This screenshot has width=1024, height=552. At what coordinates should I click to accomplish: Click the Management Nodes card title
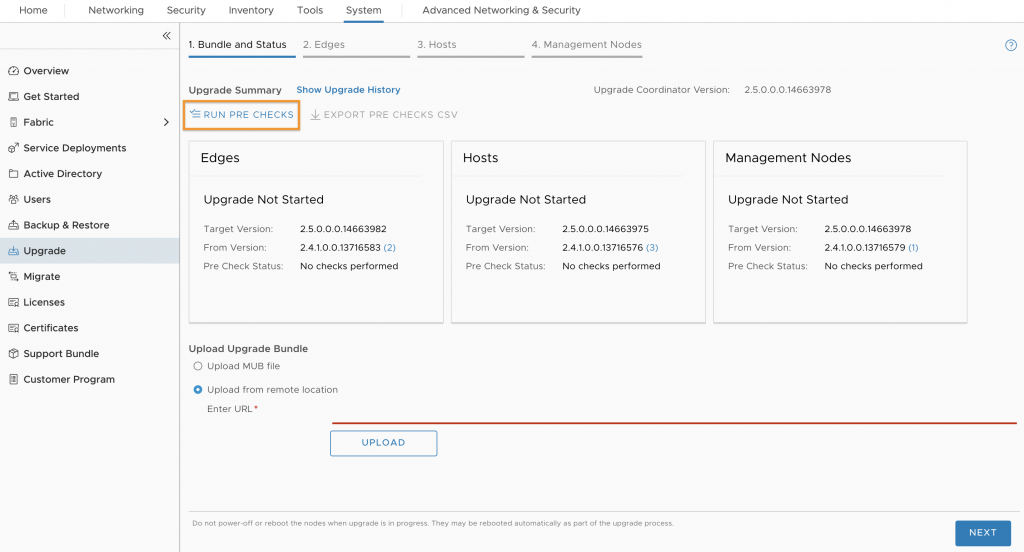click(x=788, y=158)
